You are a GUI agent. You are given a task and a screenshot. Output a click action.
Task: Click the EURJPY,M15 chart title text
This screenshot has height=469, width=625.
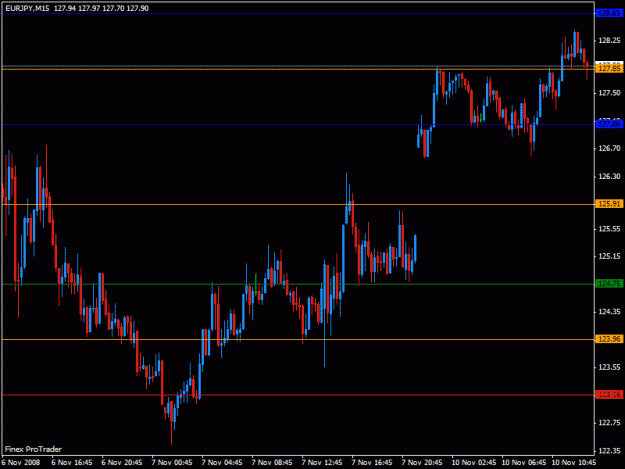point(28,8)
